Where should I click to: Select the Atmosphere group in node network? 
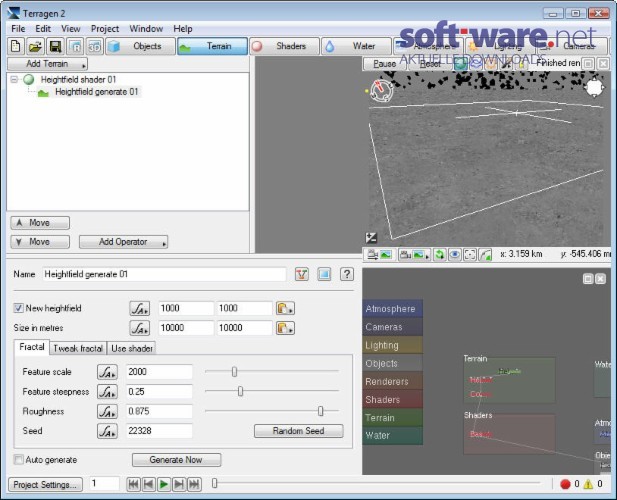pyautogui.click(x=392, y=309)
